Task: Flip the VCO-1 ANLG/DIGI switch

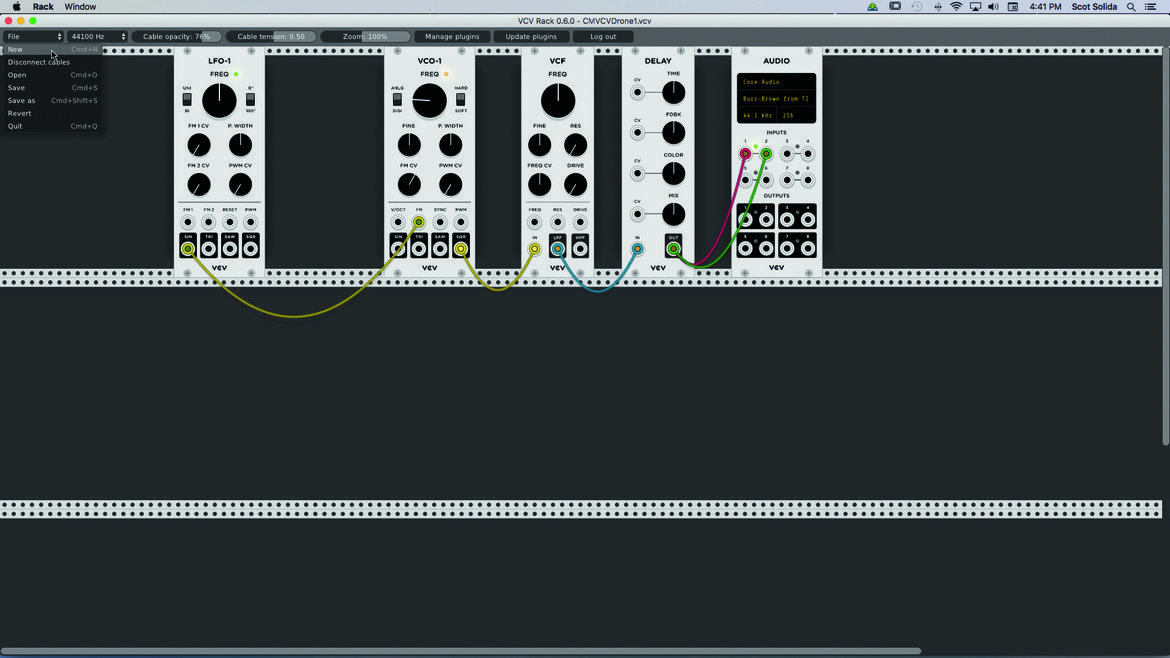Action: pos(398,99)
